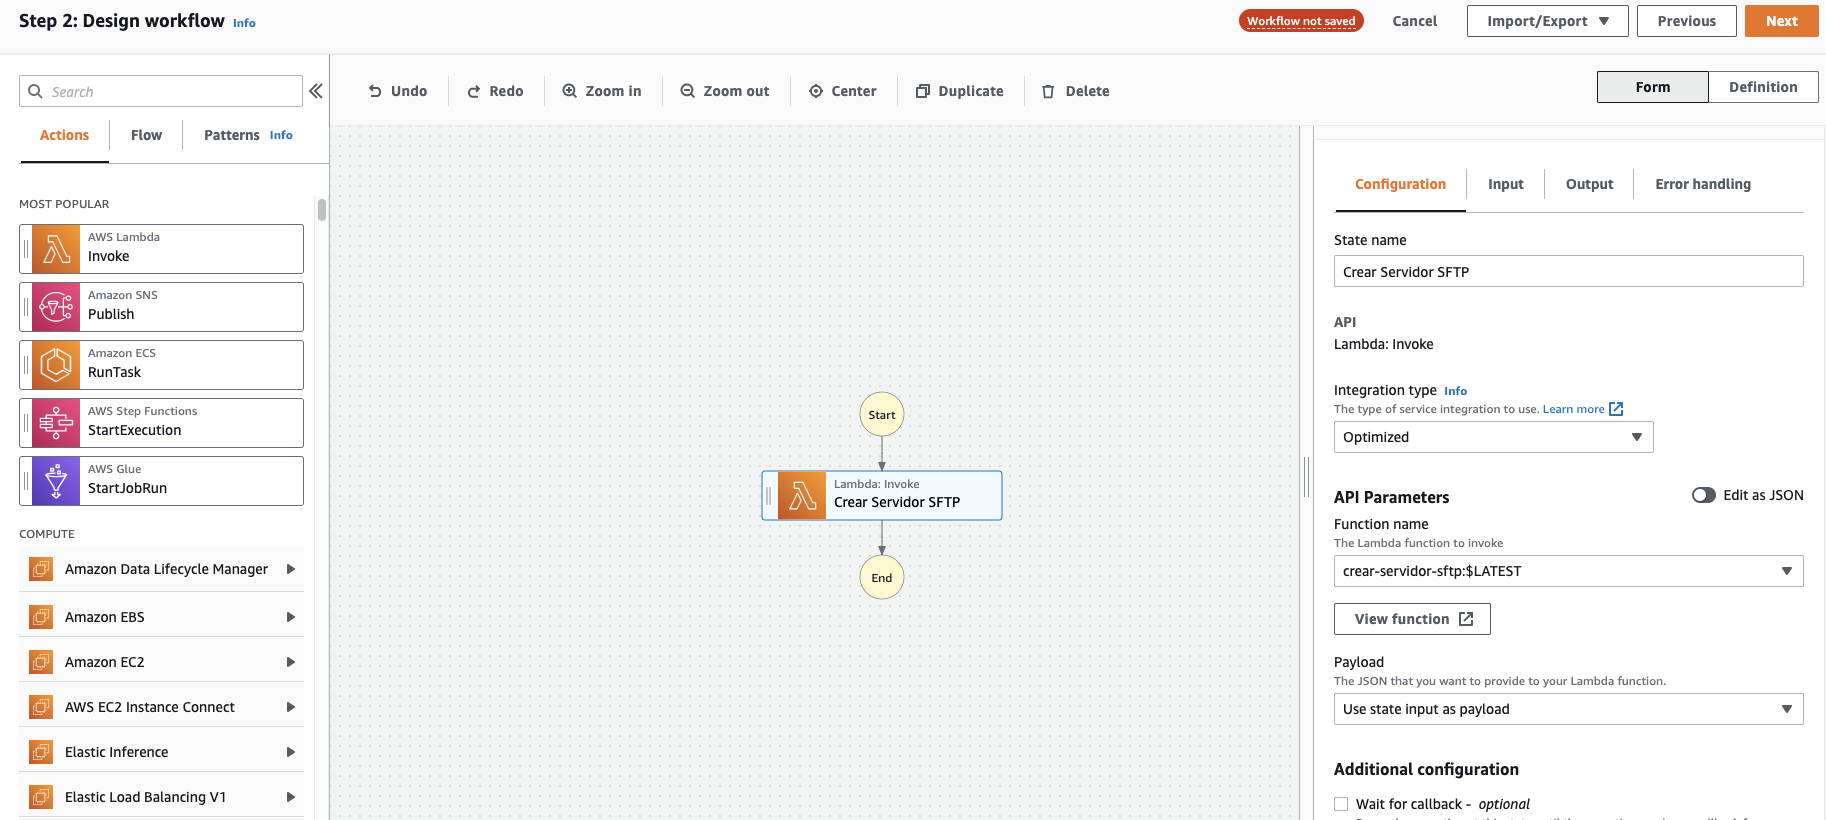Viewport: 1826px width, 820px height.
Task: Click the Previous button
Action: [x=1686, y=21]
